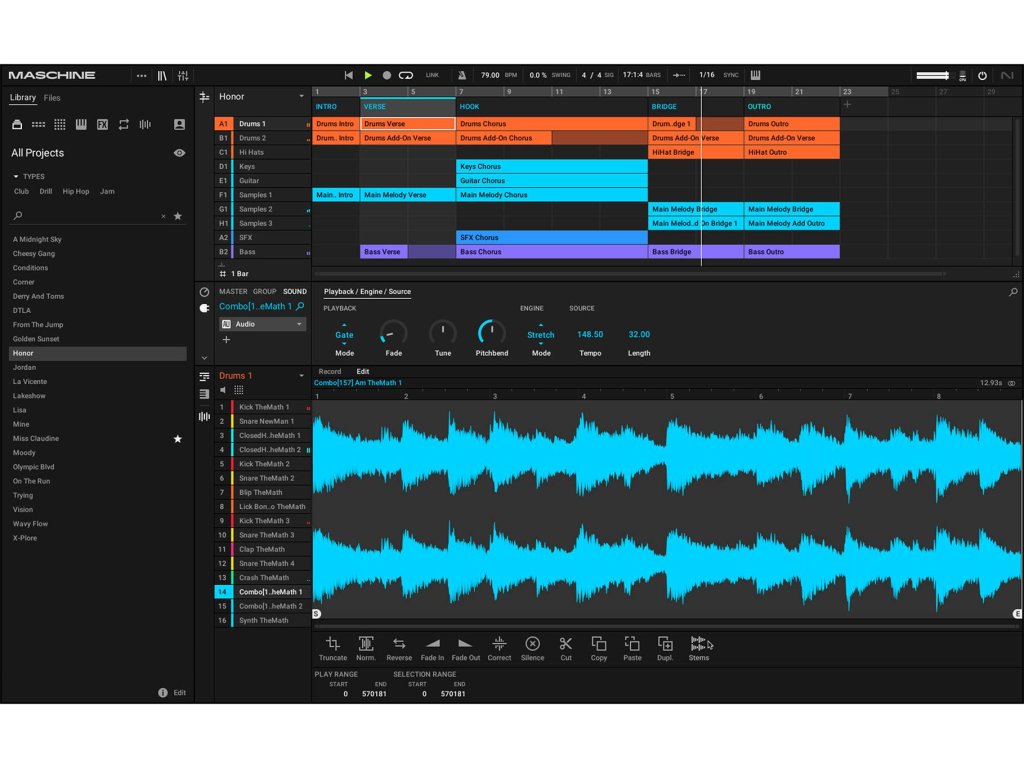Select the Effects FX icon in browser

coord(103,124)
